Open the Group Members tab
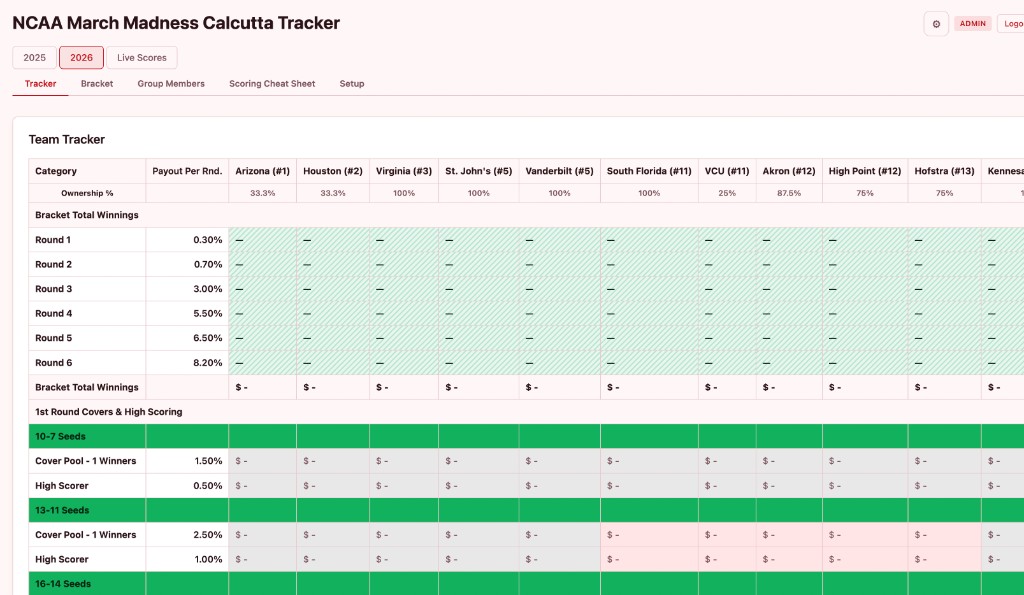 click(171, 84)
